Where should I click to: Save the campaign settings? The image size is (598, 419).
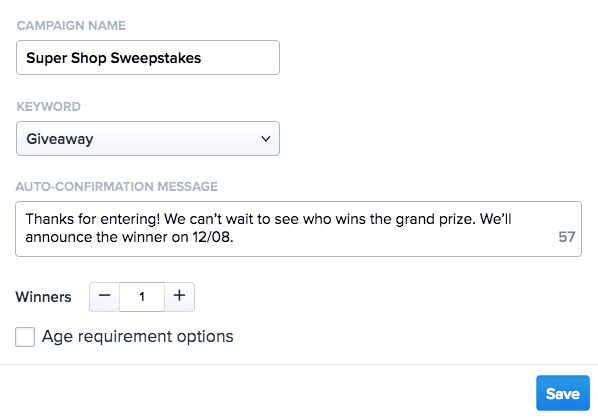click(563, 393)
